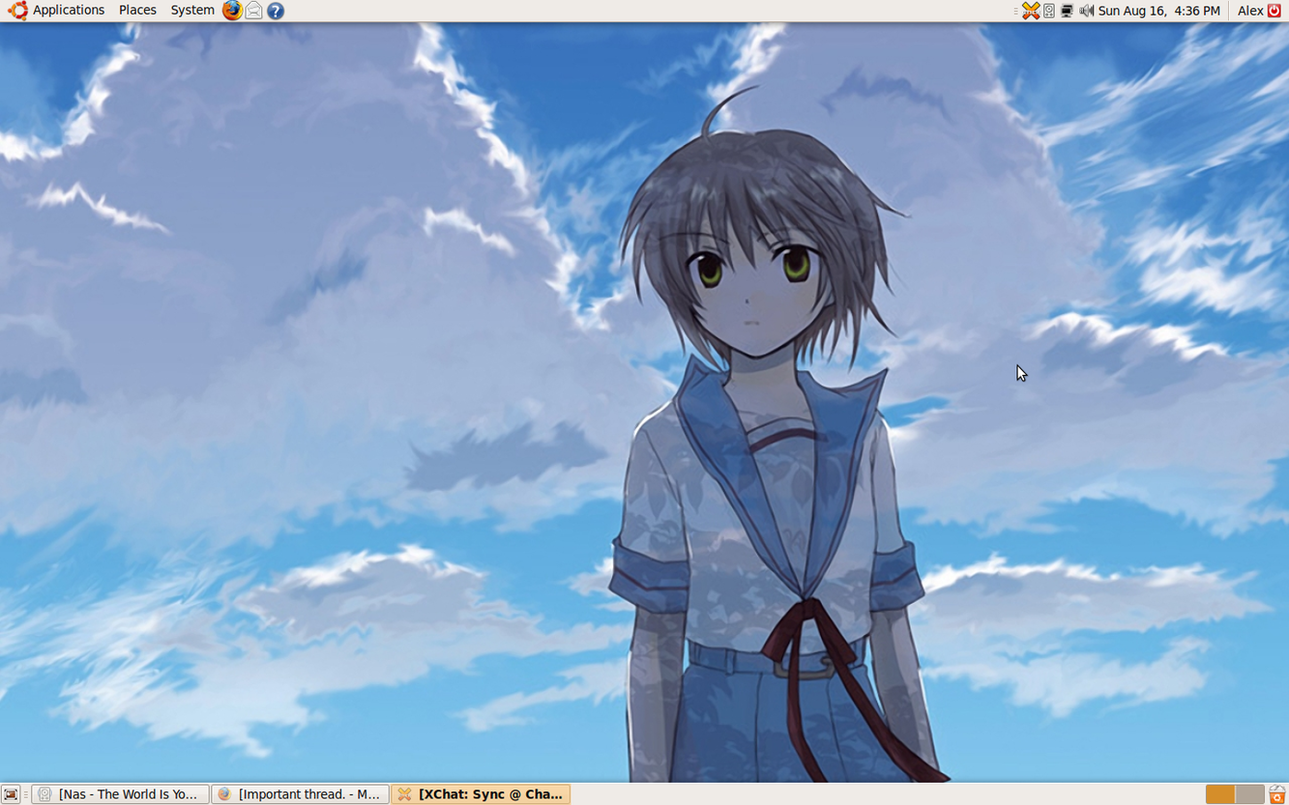Open the network connection monitor icon
Screen dimensions: 1289x805
(x=1067, y=11)
